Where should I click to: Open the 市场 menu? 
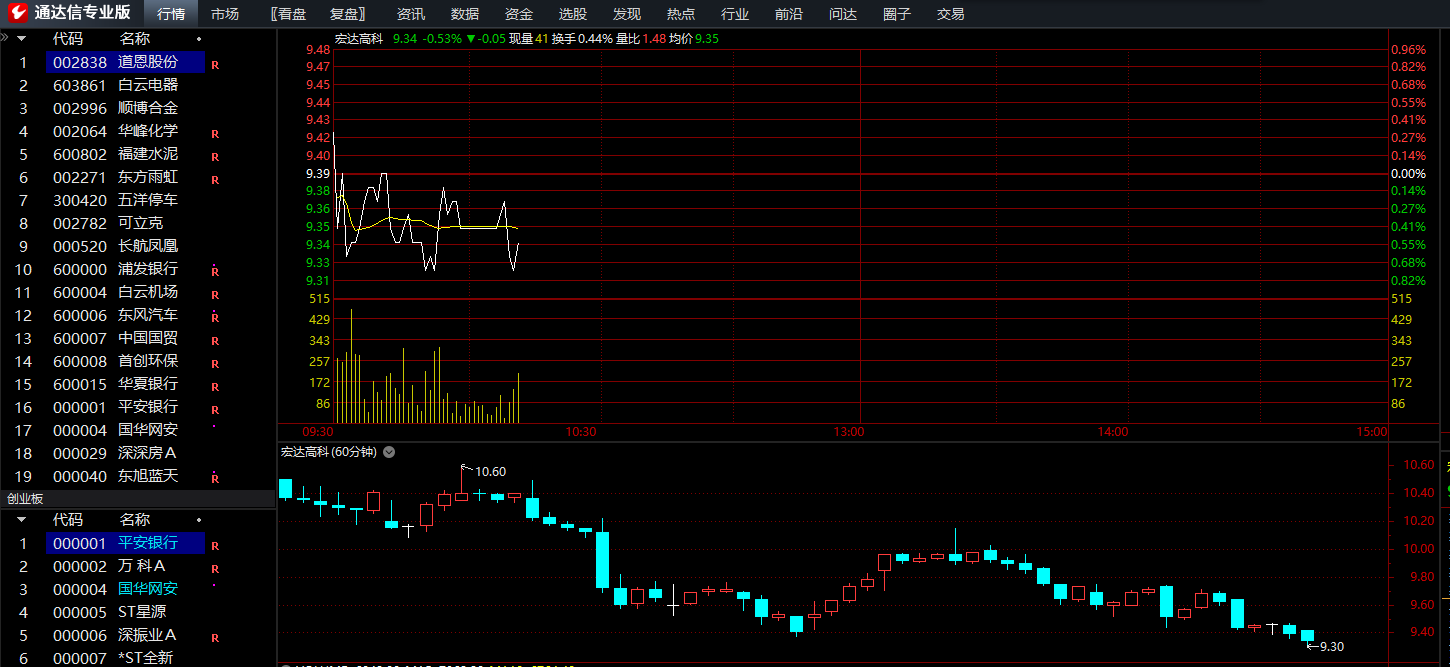coord(225,14)
